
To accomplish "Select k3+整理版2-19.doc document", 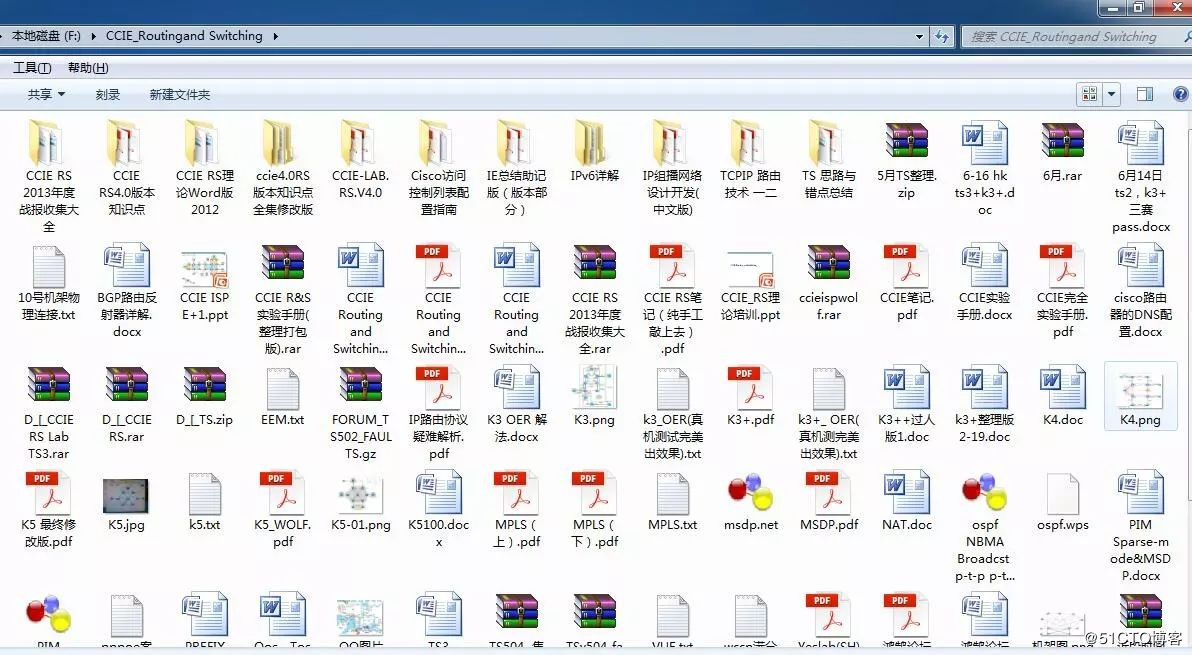I will 984,404.
